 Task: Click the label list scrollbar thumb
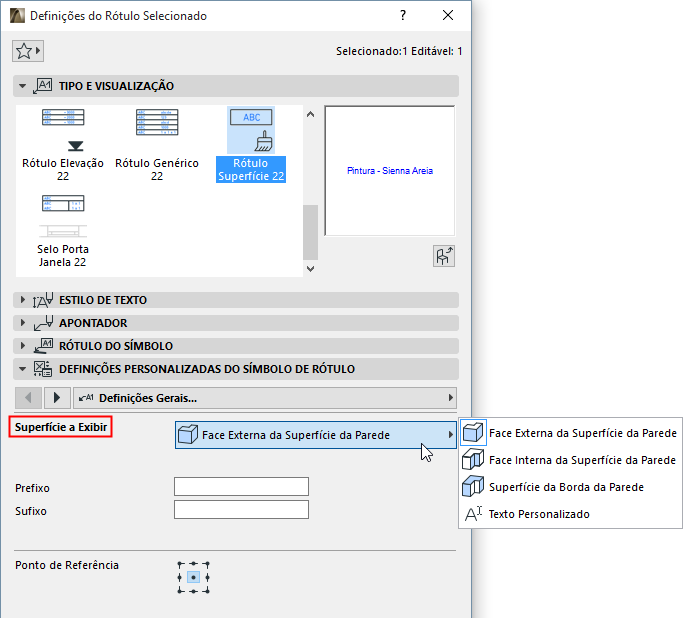[x=310, y=232]
